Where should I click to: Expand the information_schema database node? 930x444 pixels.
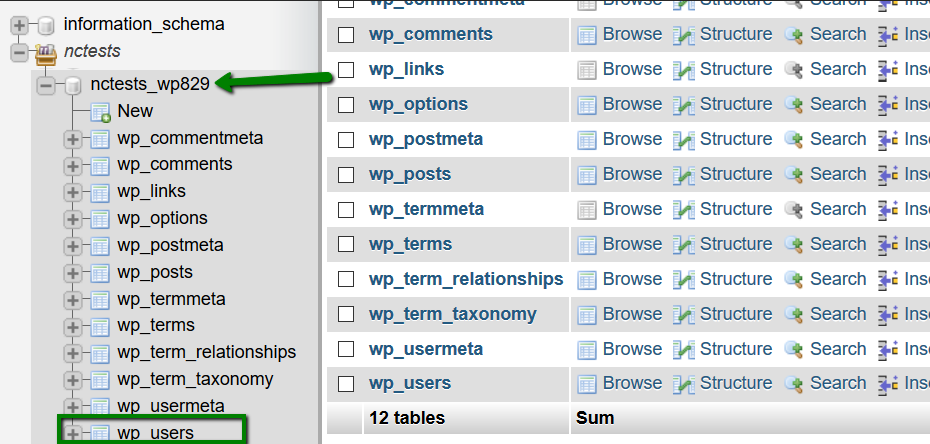pyautogui.click(x=20, y=25)
